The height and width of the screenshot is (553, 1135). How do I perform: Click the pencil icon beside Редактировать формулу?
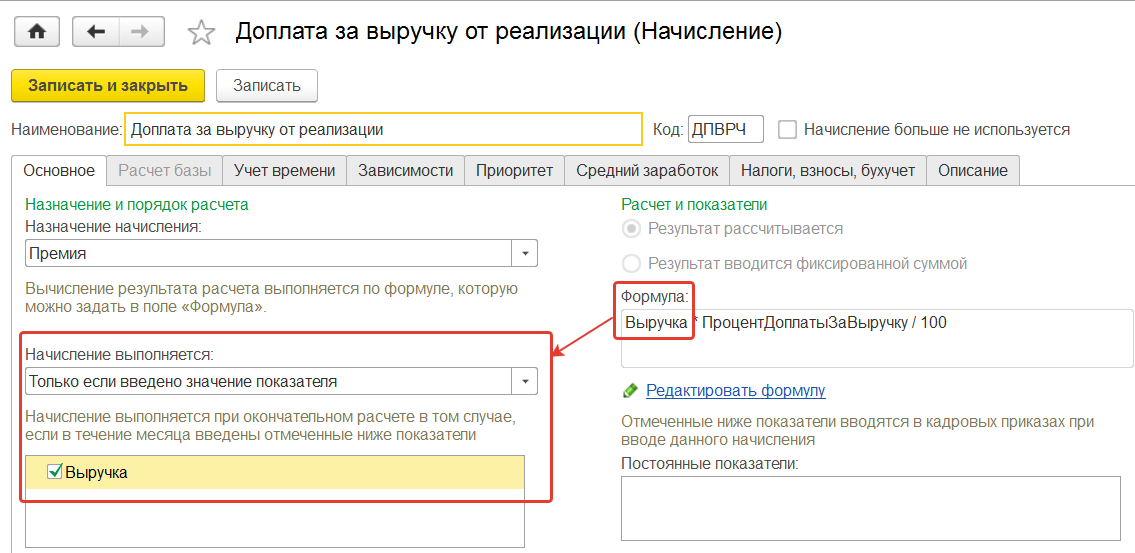[630, 390]
